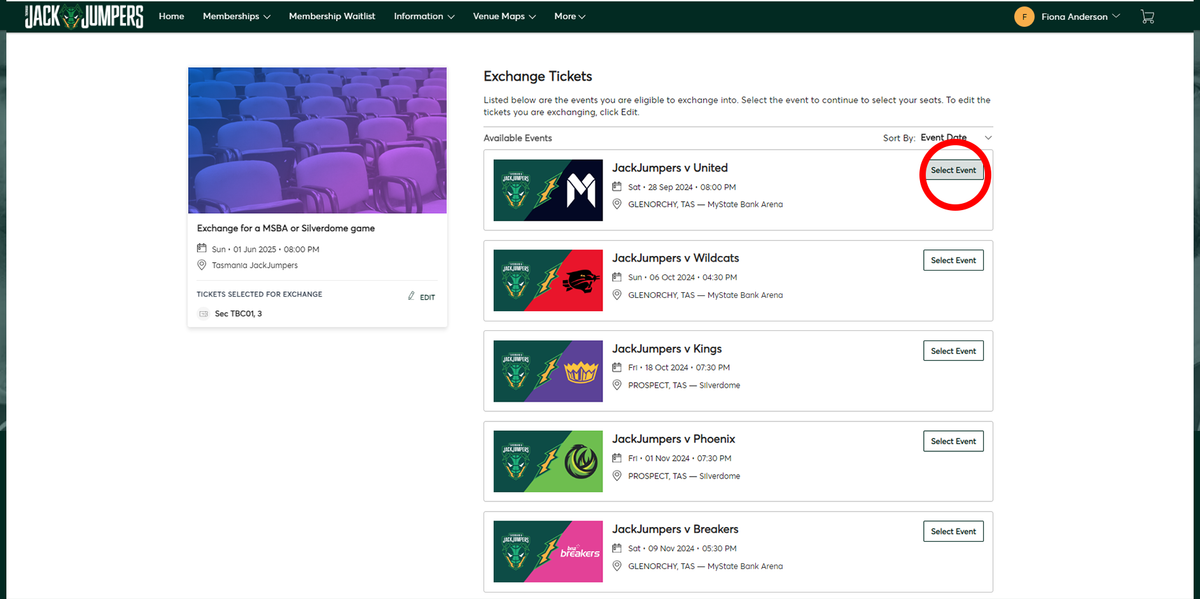This screenshot has width=1200, height=599.
Task: Click calendar icon for 18 Oct 2024
Action: pos(618,368)
